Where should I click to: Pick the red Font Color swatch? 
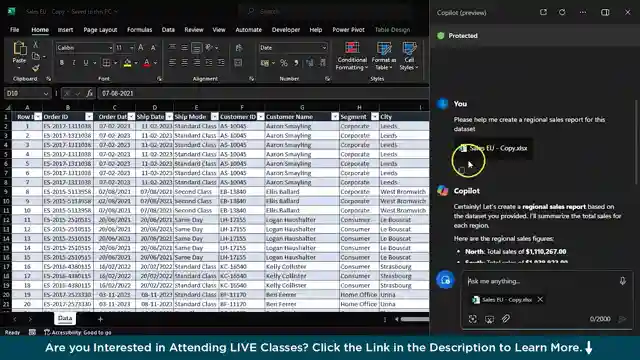coord(147,63)
